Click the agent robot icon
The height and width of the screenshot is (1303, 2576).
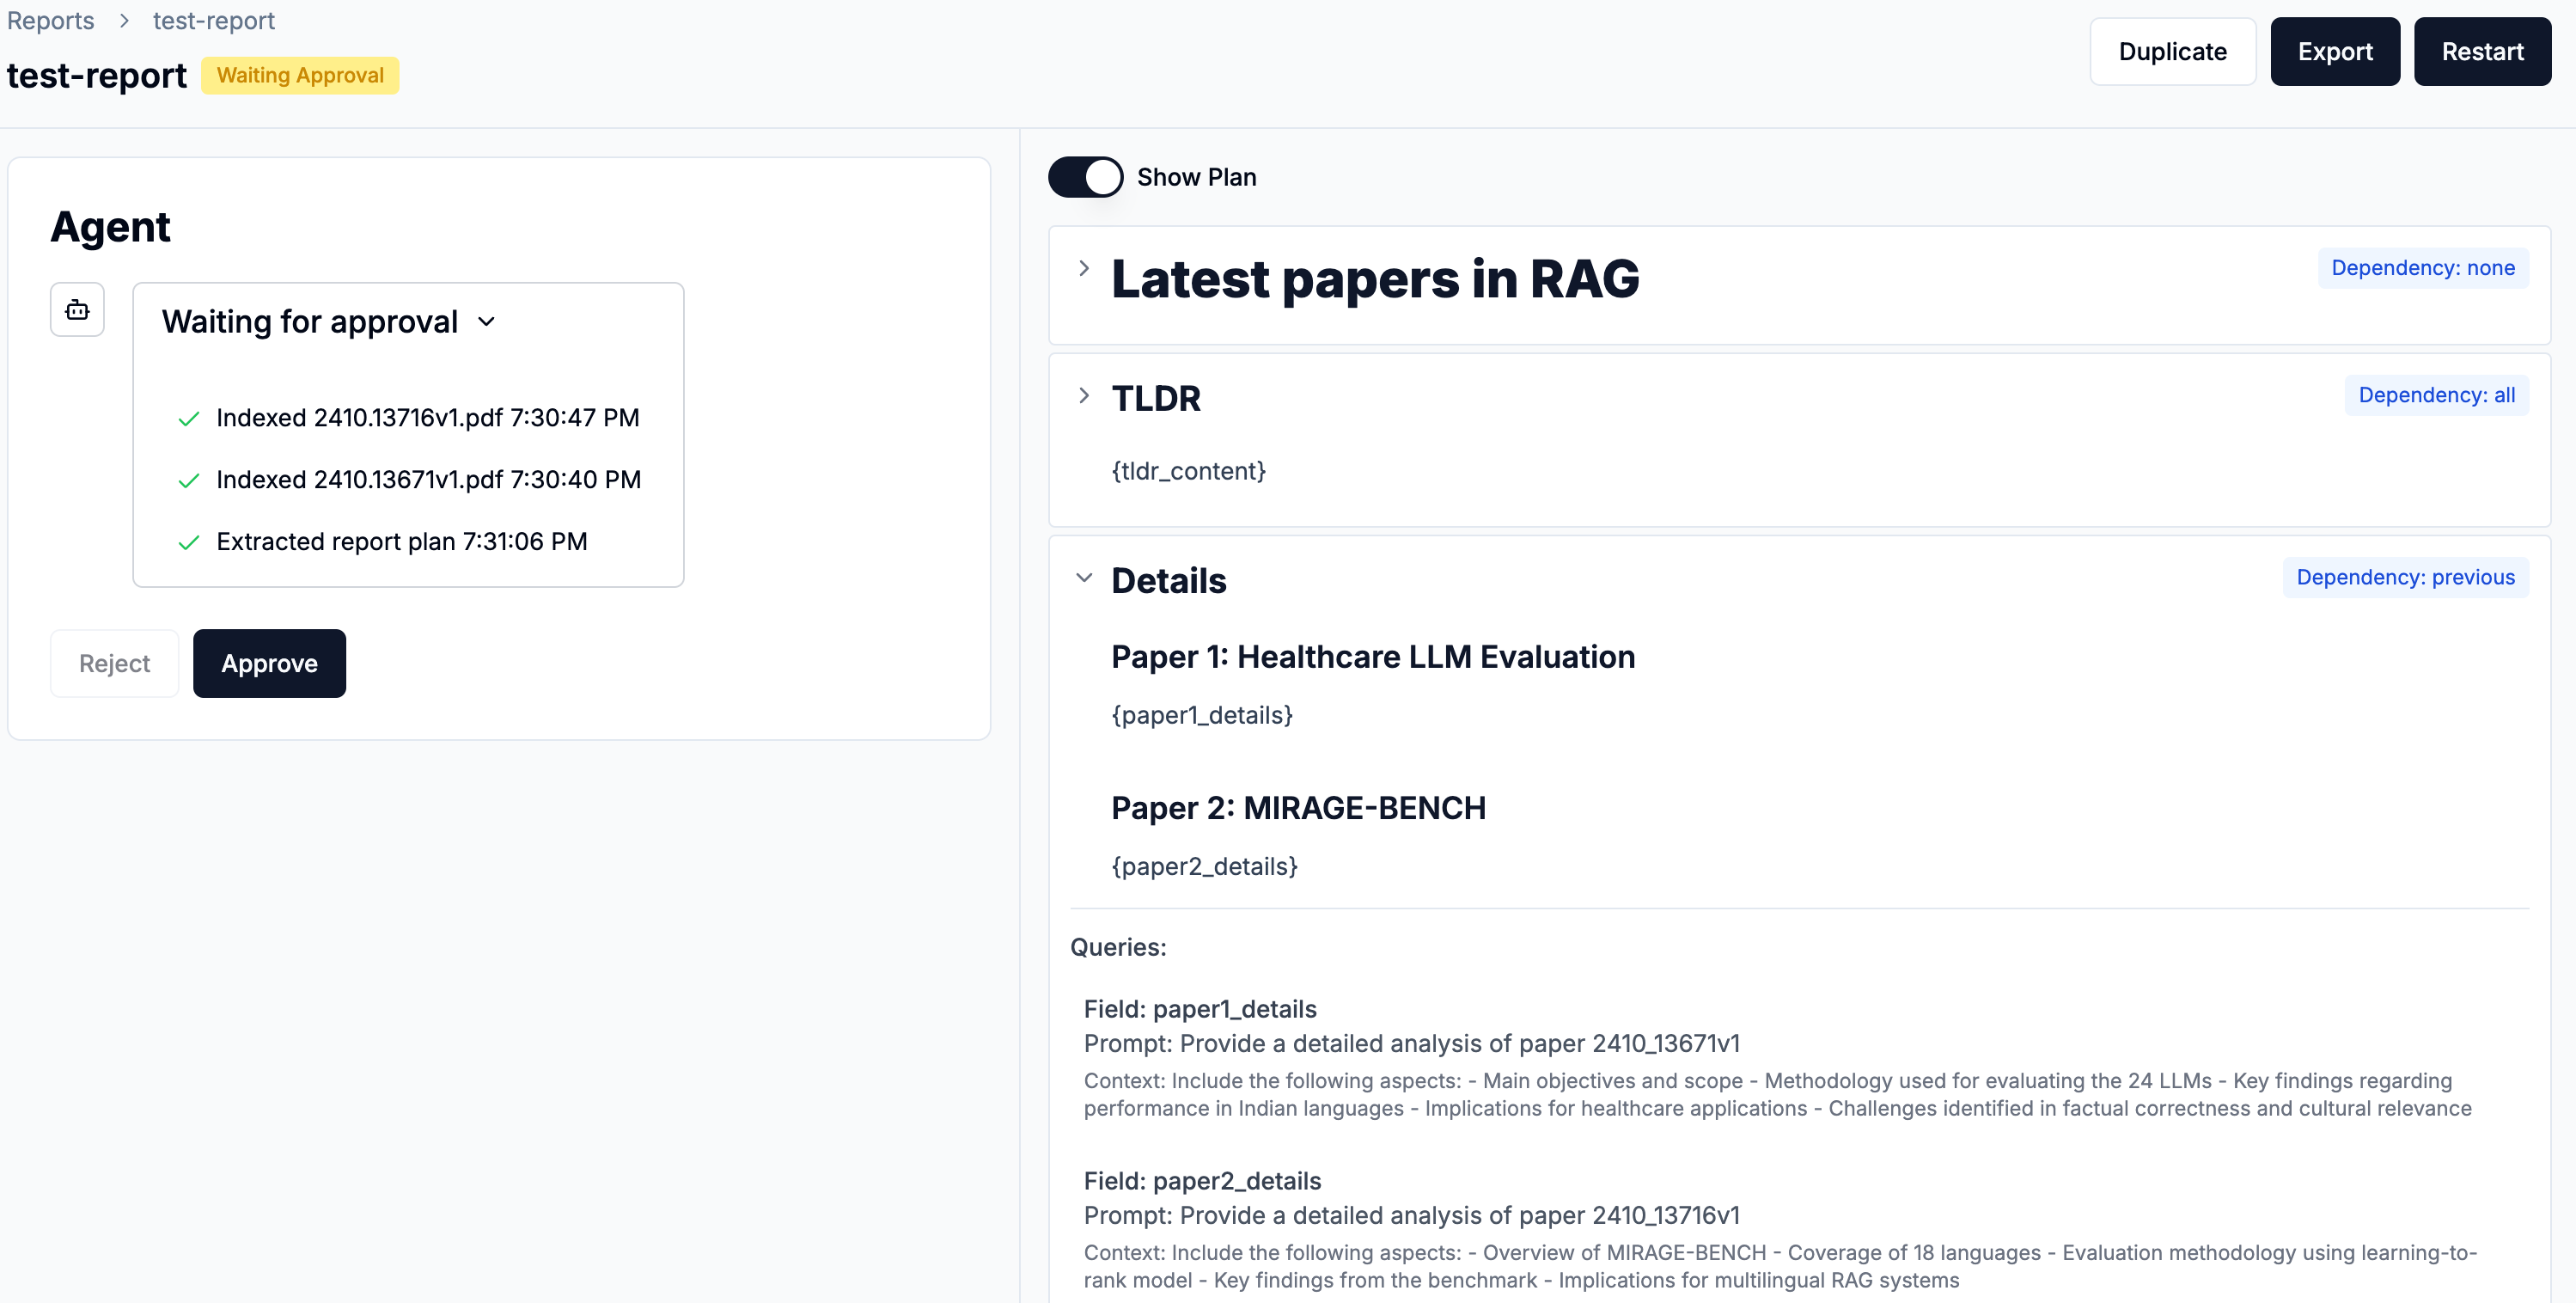point(77,310)
